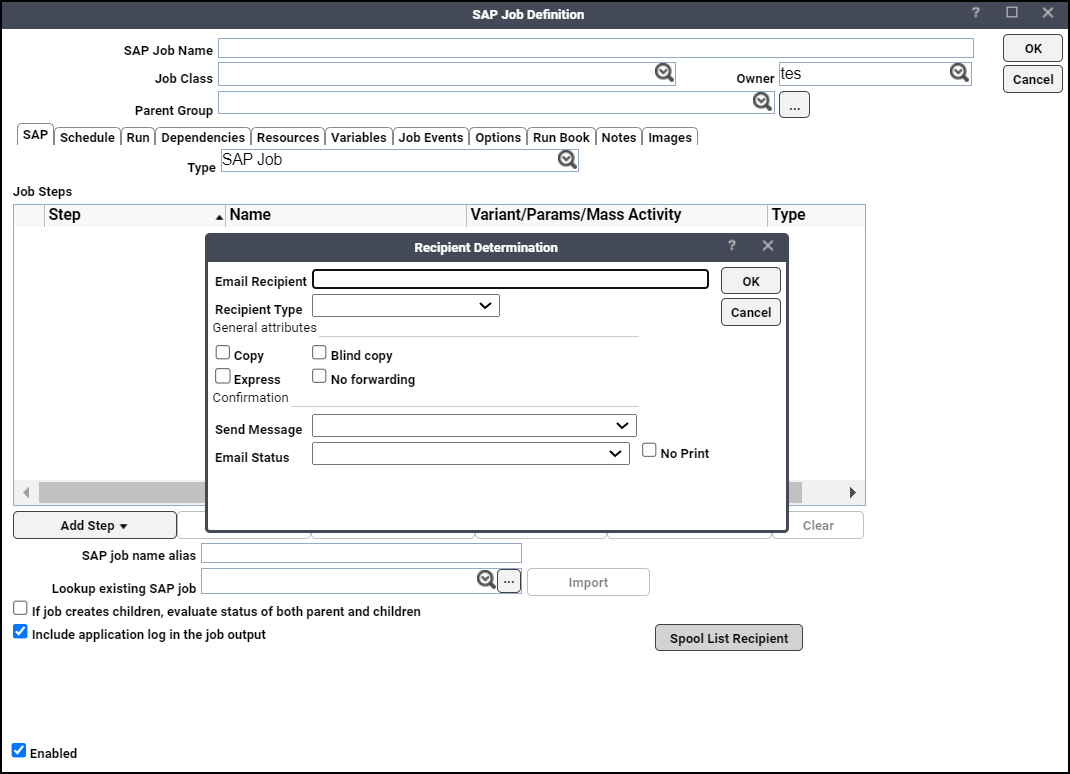1070x774 pixels.
Task: Click the Recipient Determination help icon
Action: click(x=731, y=245)
